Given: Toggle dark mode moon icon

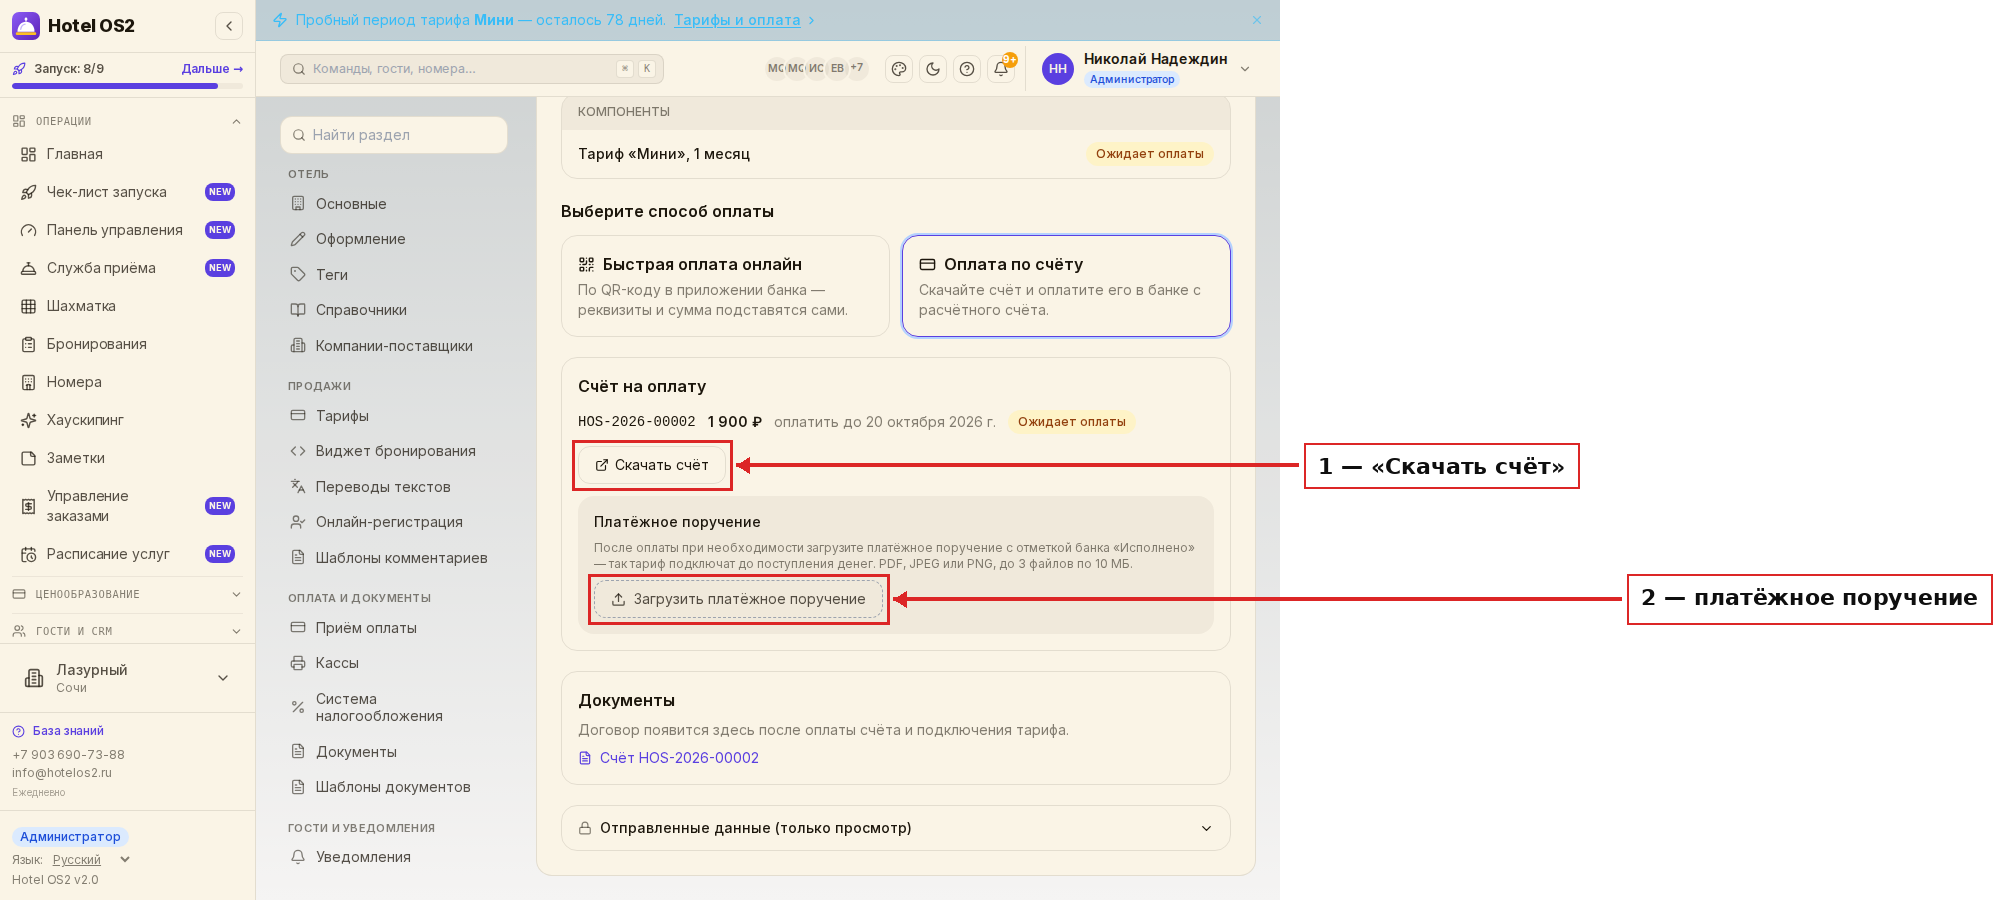Looking at the screenshot, I should click(933, 69).
